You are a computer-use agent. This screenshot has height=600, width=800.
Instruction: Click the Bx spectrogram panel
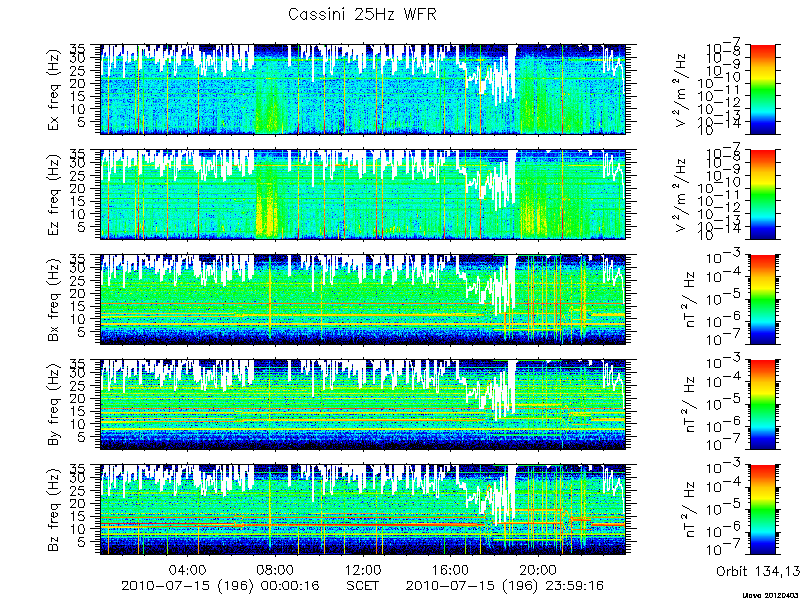(363, 299)
